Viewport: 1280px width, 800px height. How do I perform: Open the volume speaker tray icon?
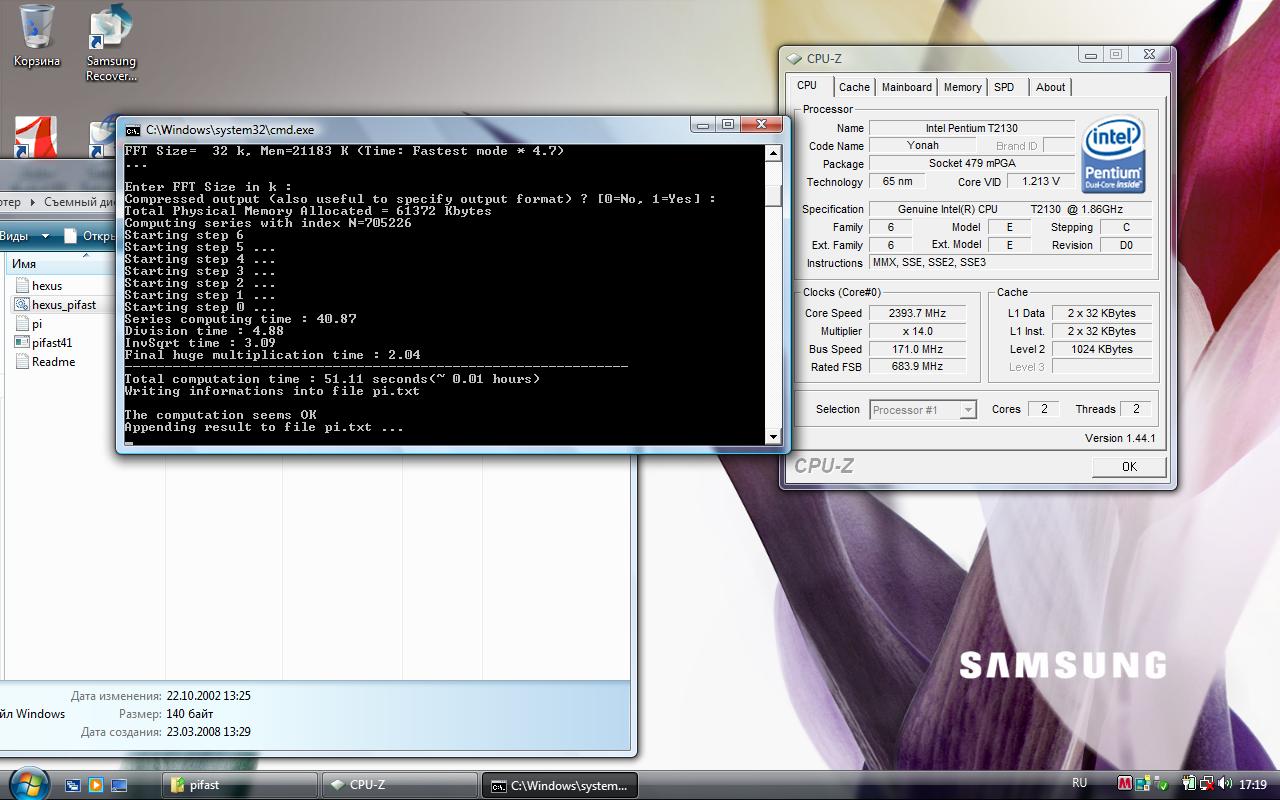click(x=1226, y=785)
